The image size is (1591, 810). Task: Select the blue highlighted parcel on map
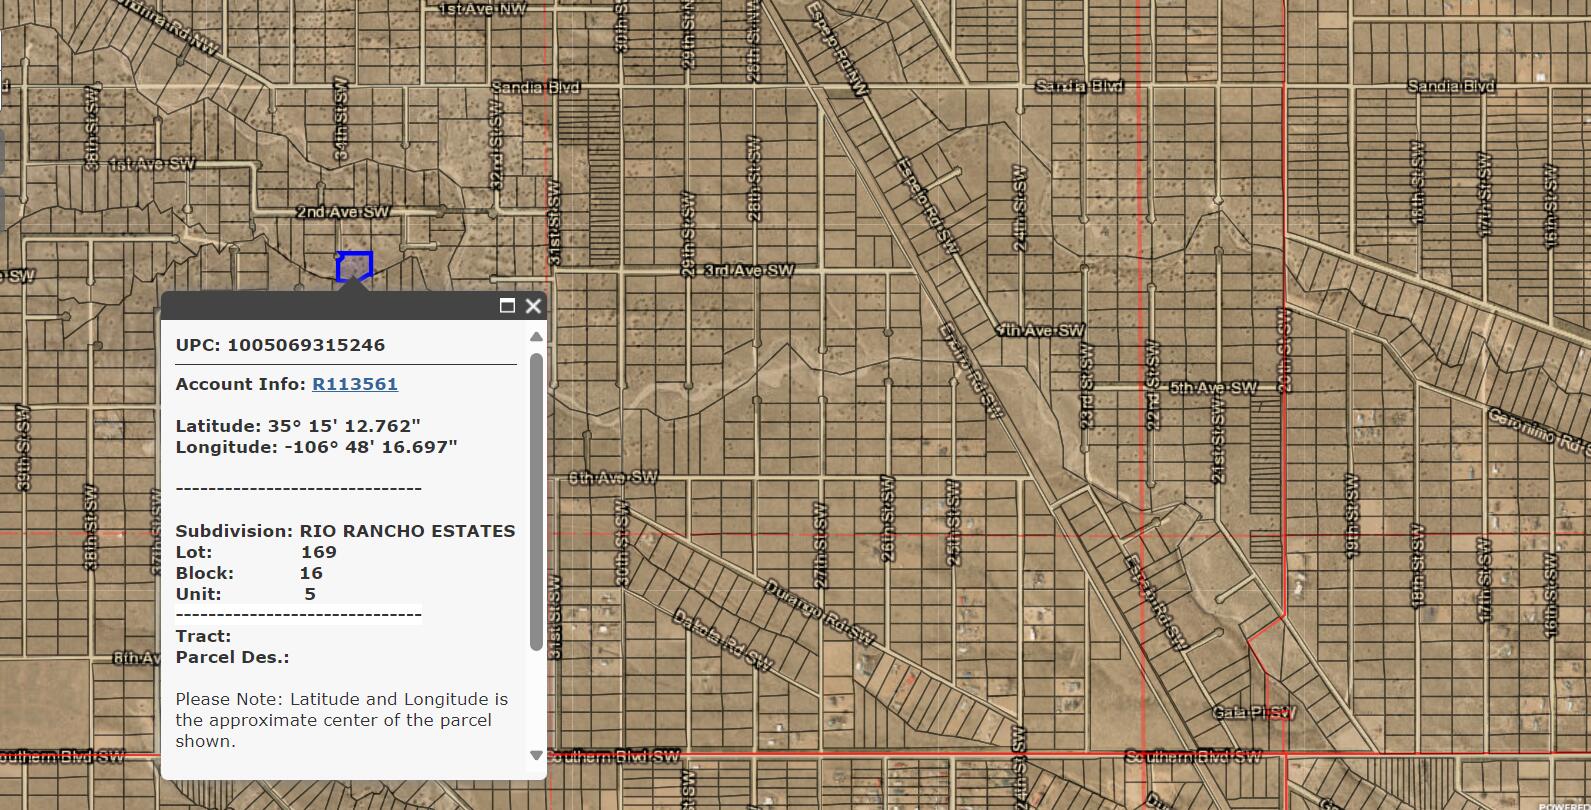coord(355,266)
